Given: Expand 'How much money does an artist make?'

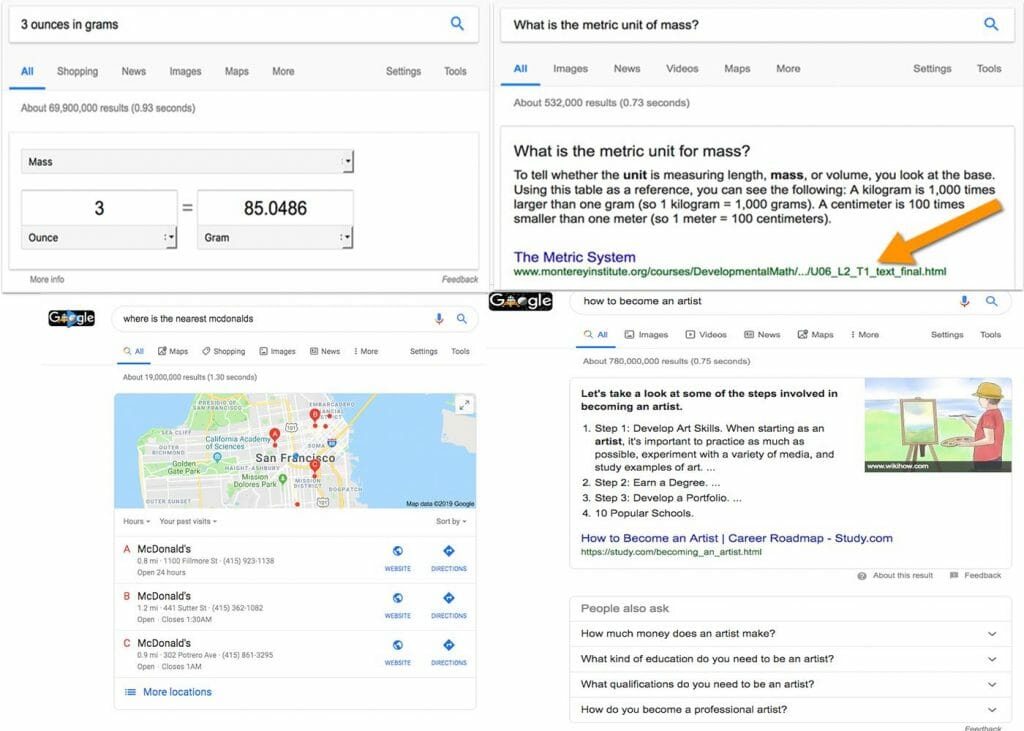Looking at the screenshot, I should [790, 634].
